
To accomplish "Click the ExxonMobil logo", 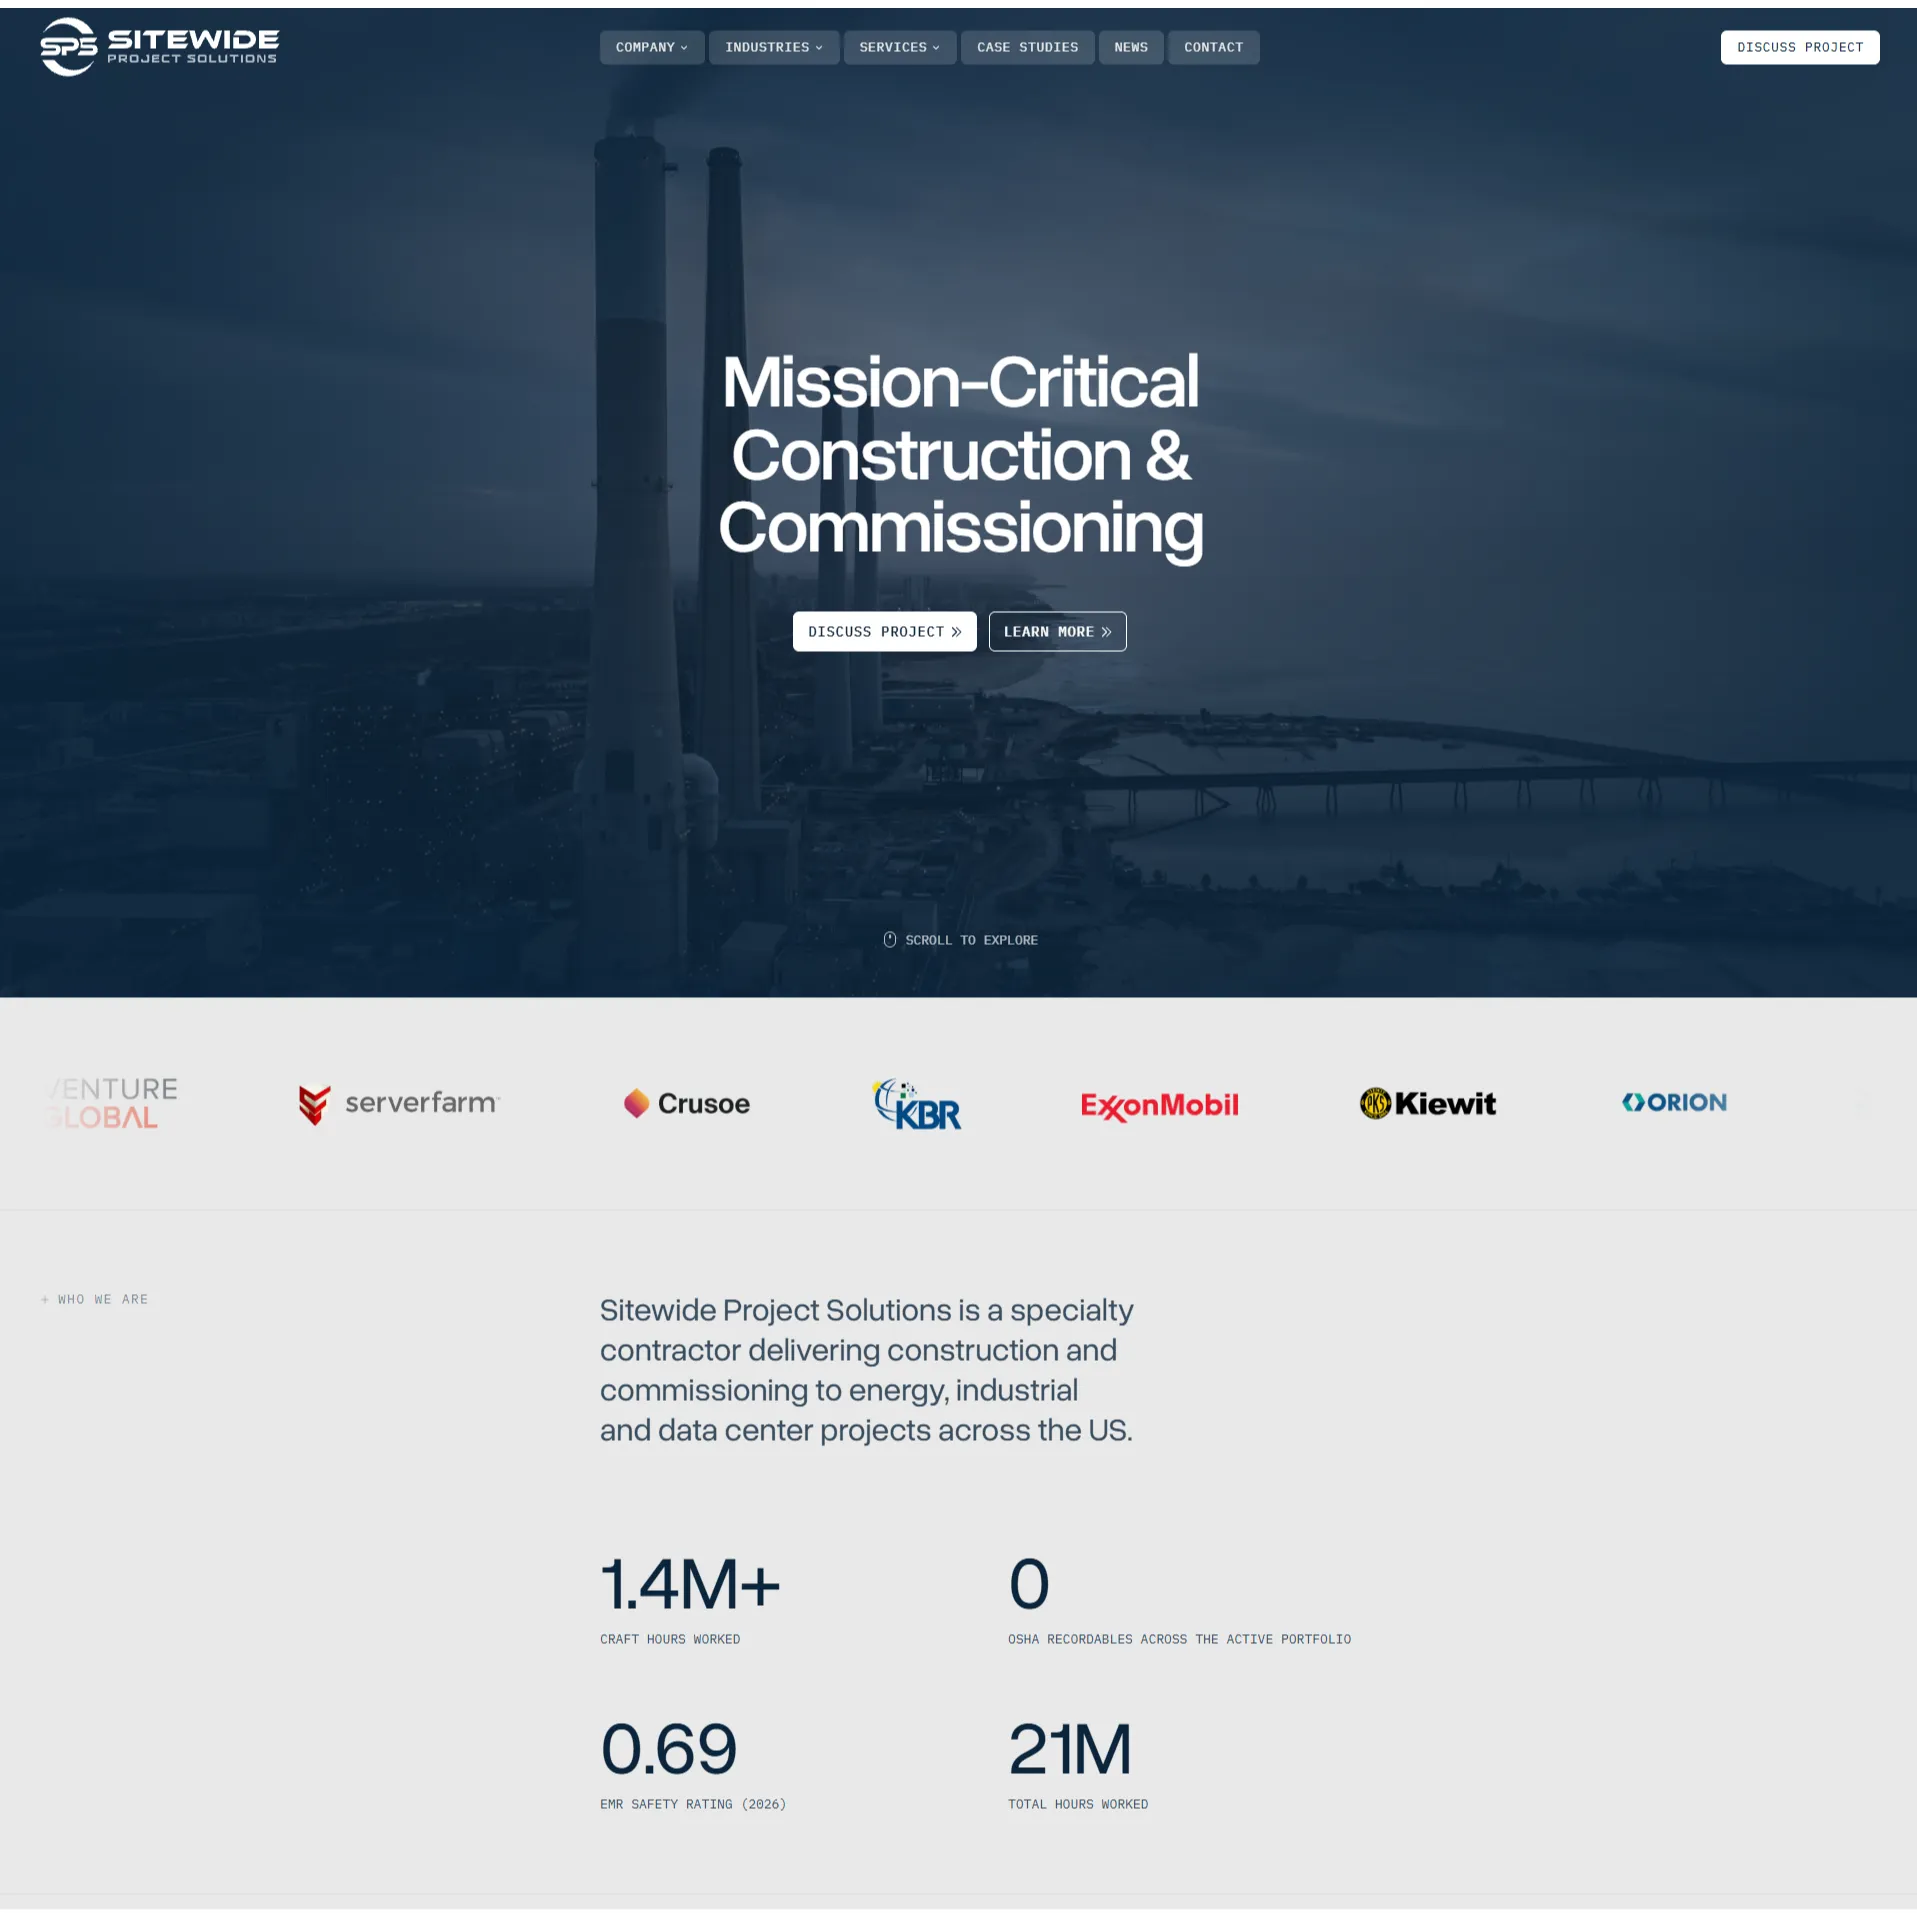I will tap(1159, 1105).
